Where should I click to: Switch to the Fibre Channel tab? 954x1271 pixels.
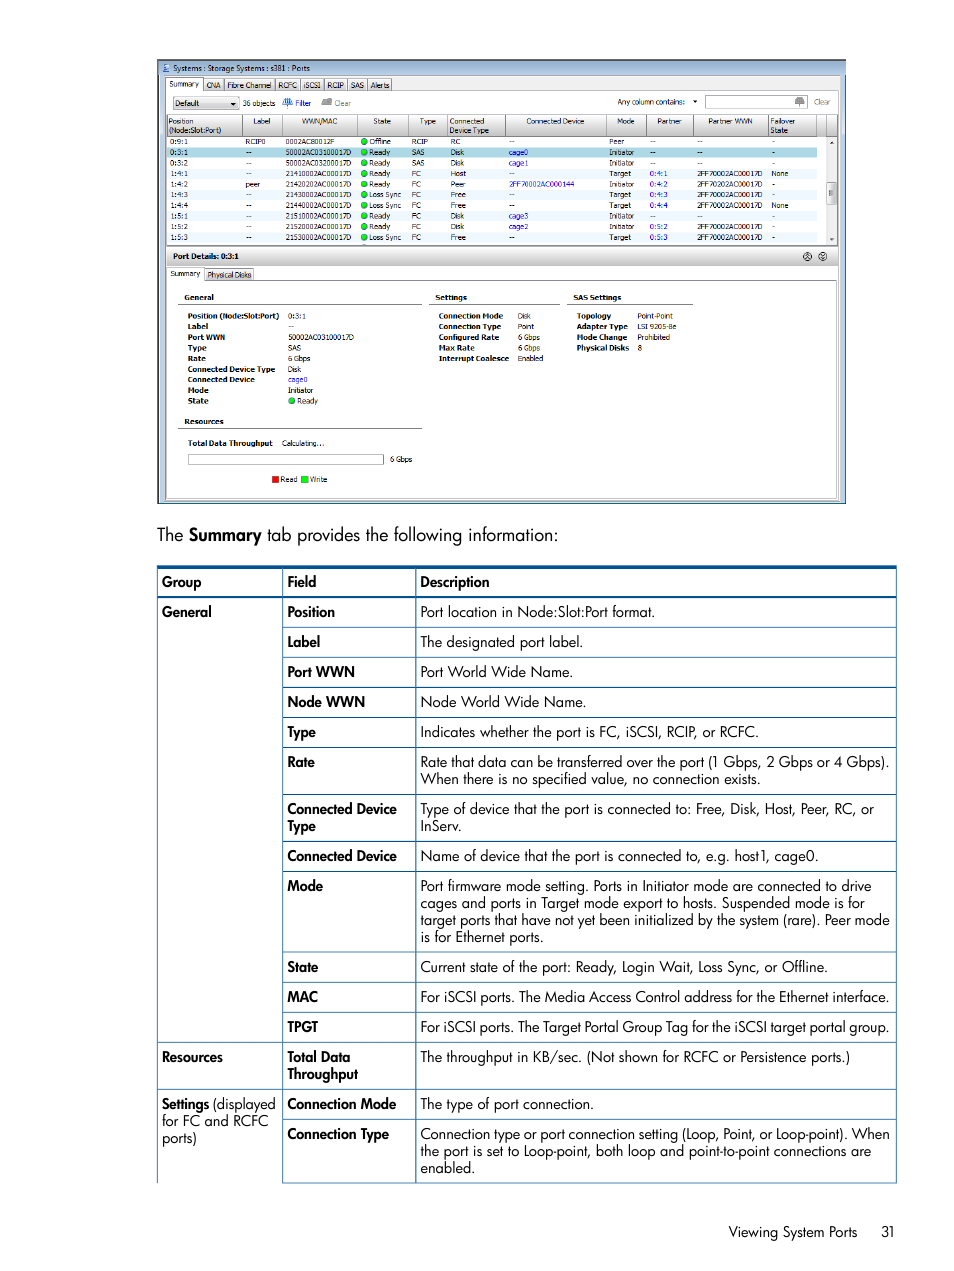[x=249, y=85]
